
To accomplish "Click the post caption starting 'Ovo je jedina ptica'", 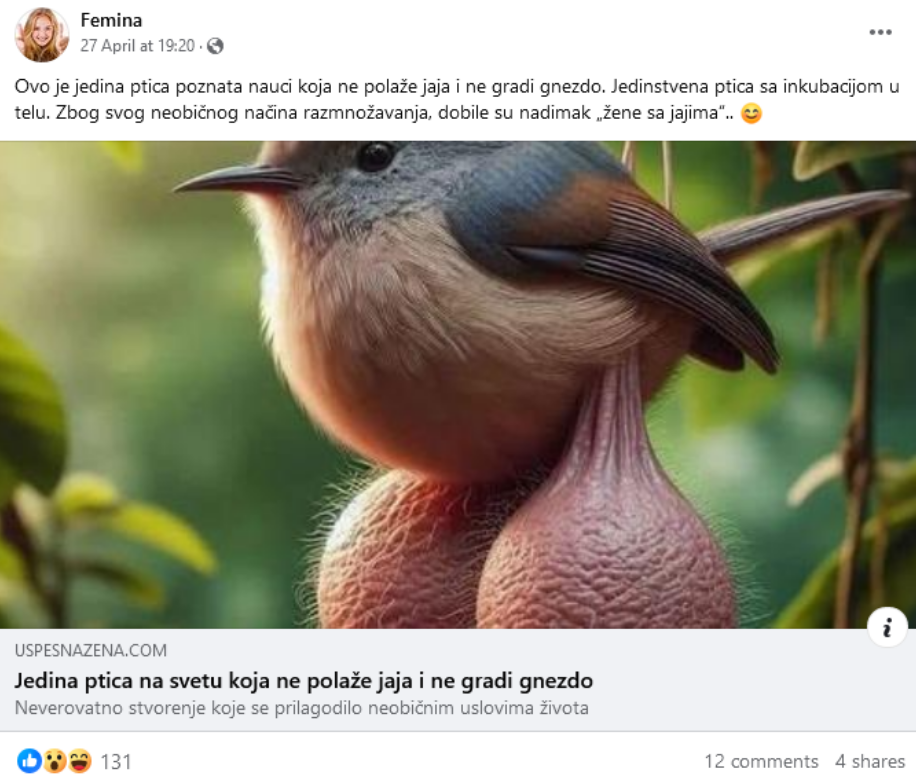I will click(457, 99).
